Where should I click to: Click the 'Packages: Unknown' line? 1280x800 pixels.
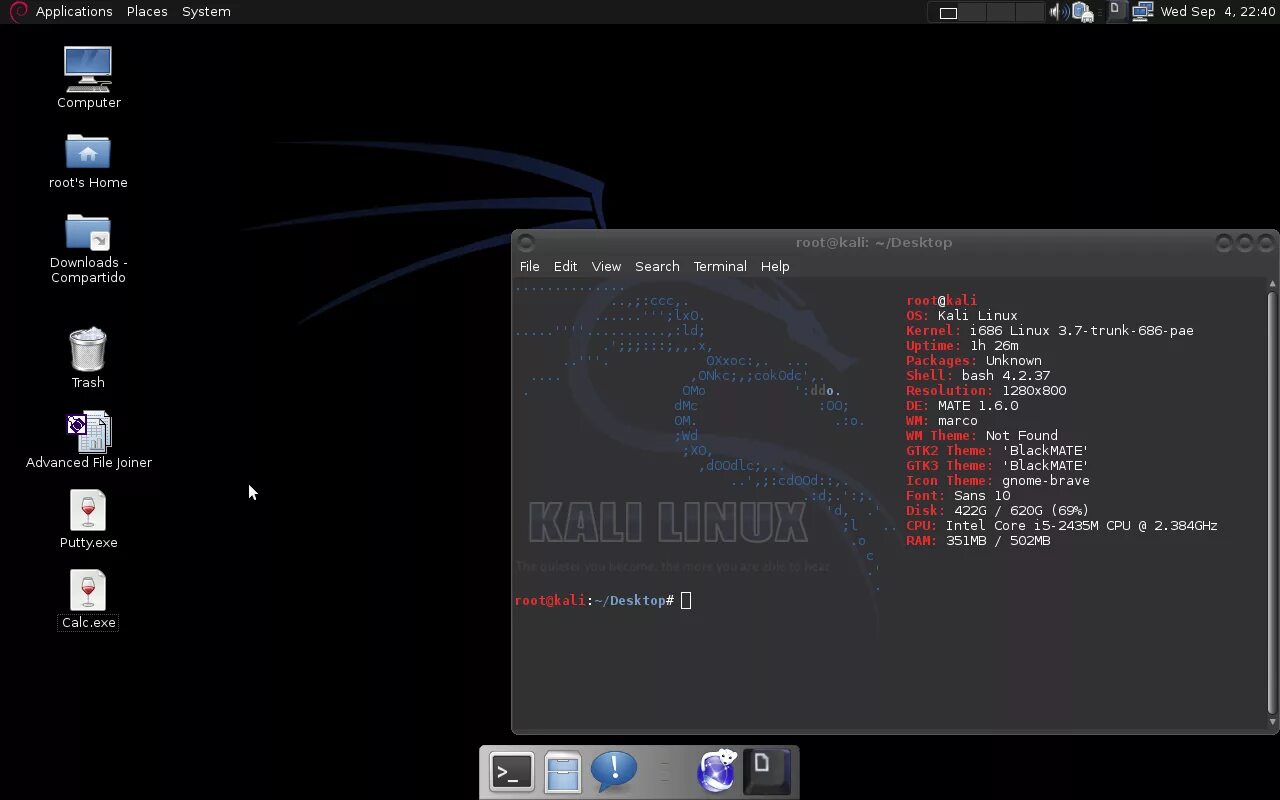point(974,360)
